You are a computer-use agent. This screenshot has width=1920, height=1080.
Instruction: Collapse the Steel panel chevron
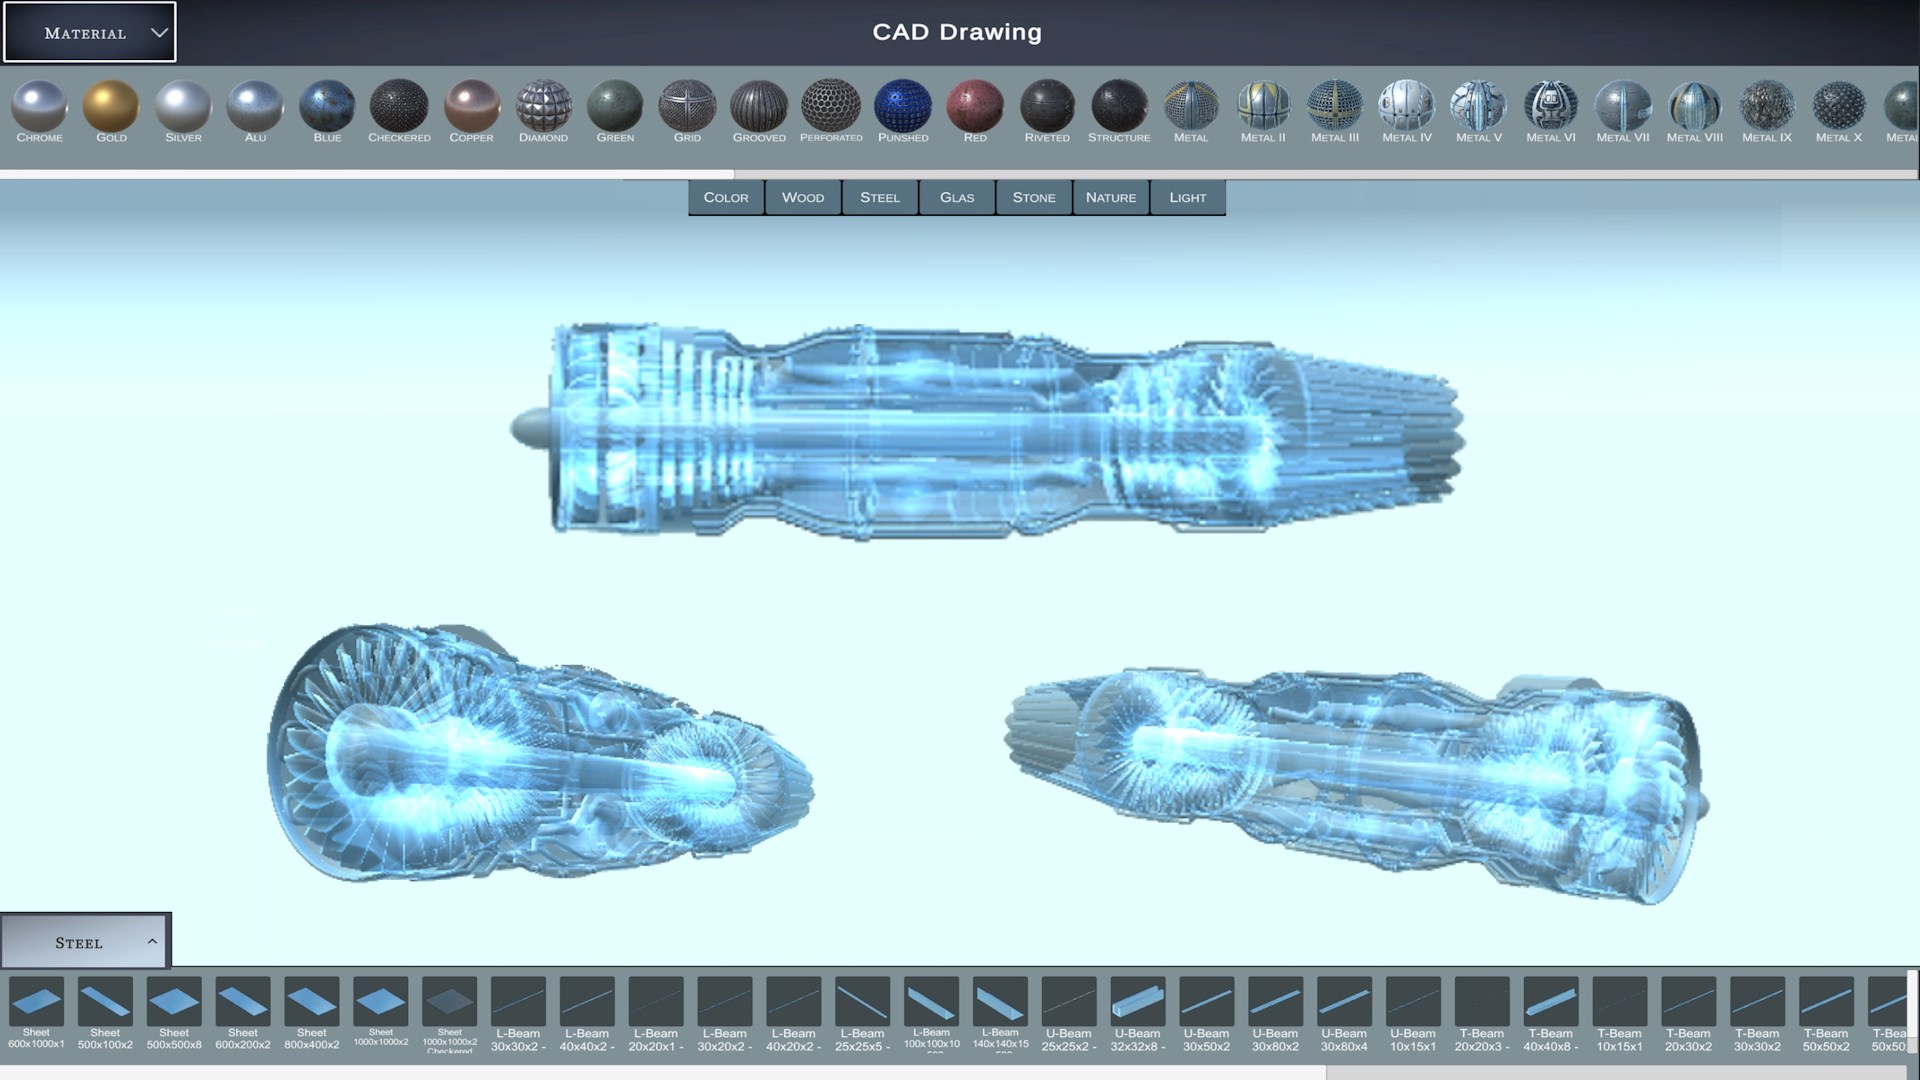(x=152, y=942)
